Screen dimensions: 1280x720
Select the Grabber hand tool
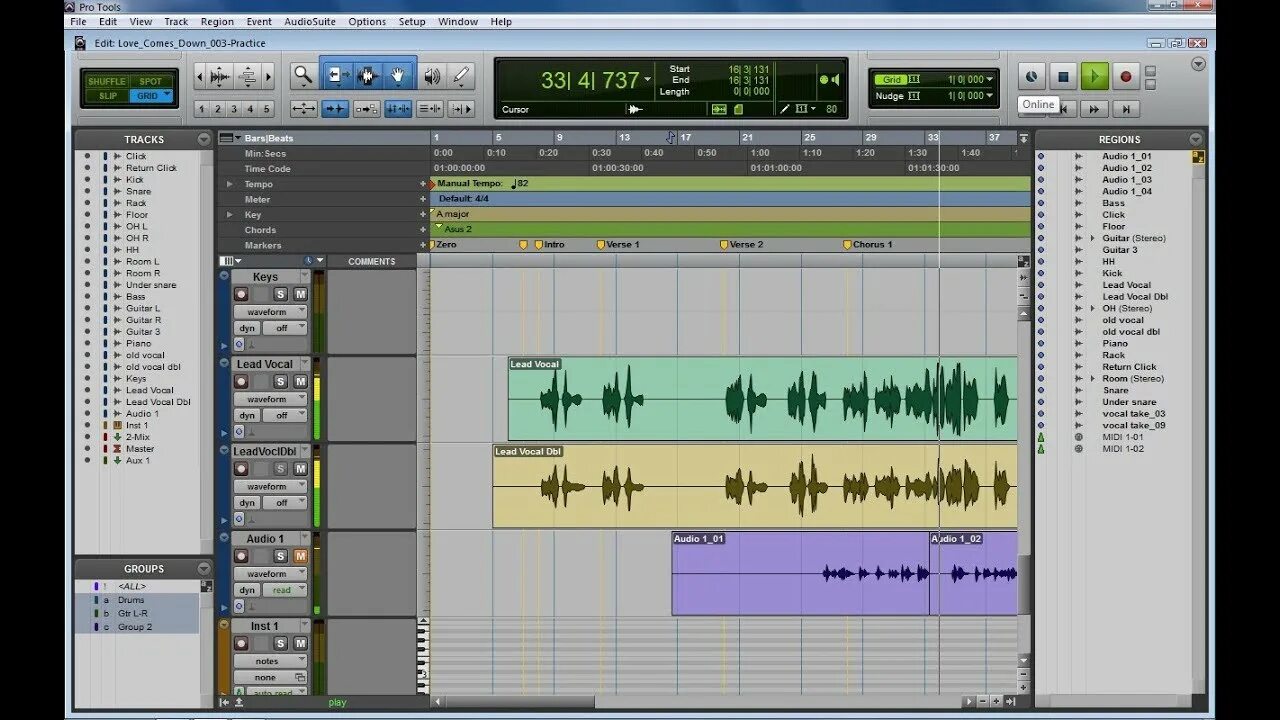pos(397,75)
